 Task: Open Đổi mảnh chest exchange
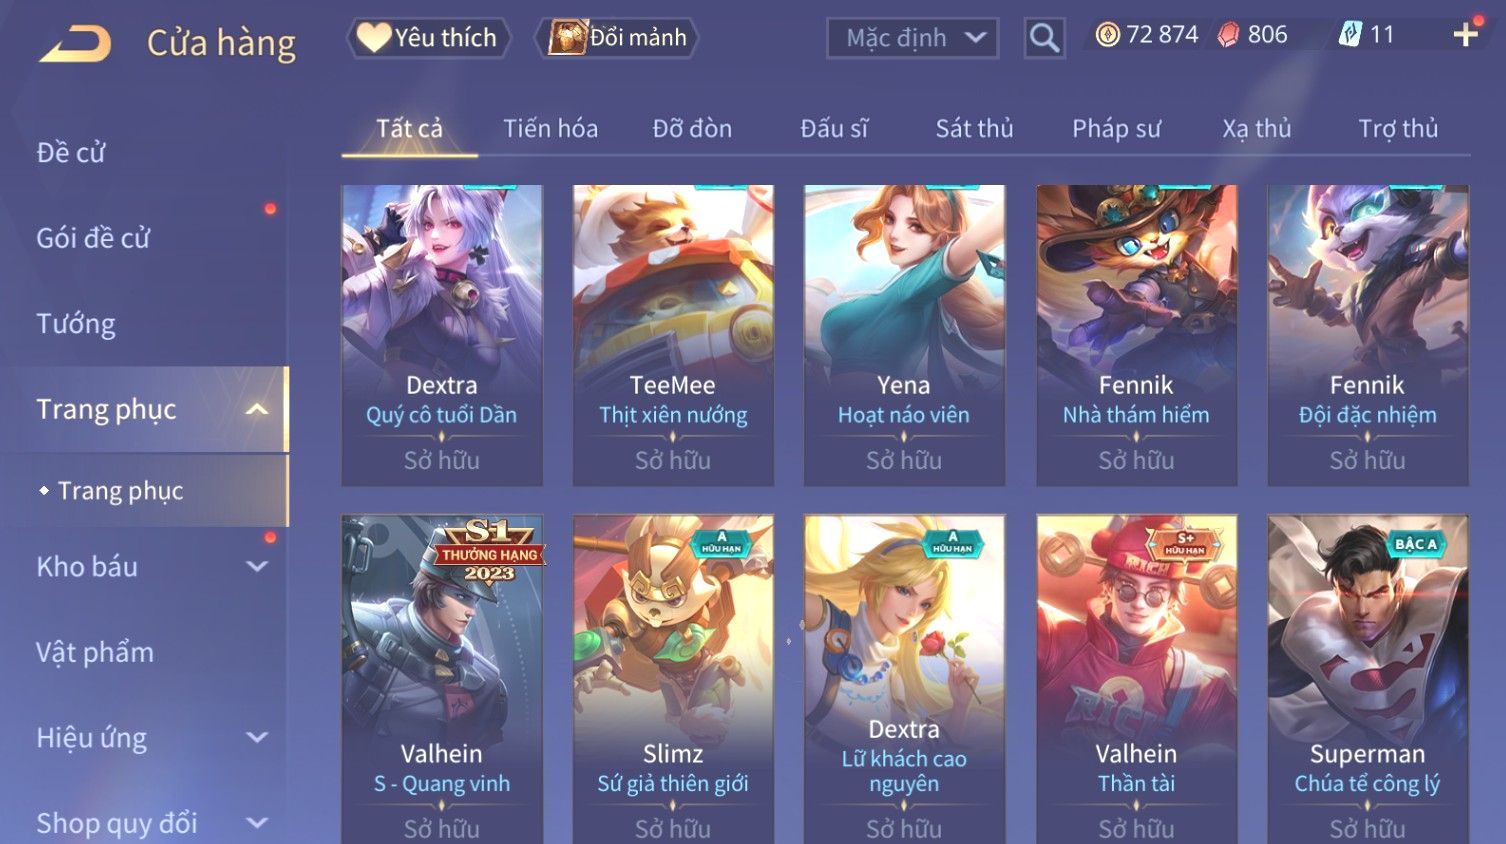(x=617, y=38)
